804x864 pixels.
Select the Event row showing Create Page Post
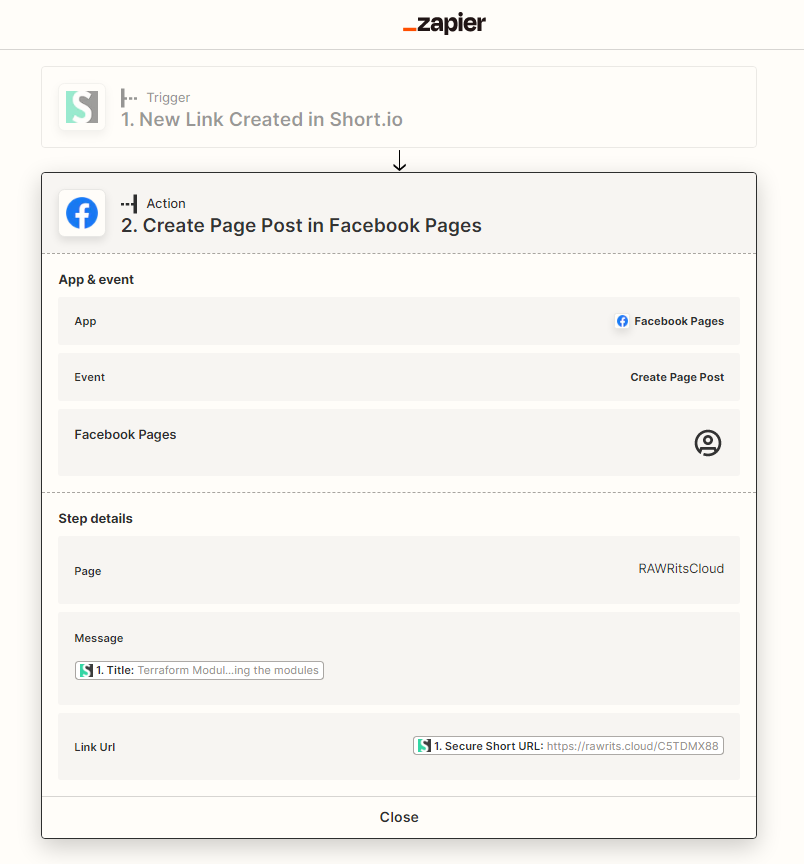399,377
